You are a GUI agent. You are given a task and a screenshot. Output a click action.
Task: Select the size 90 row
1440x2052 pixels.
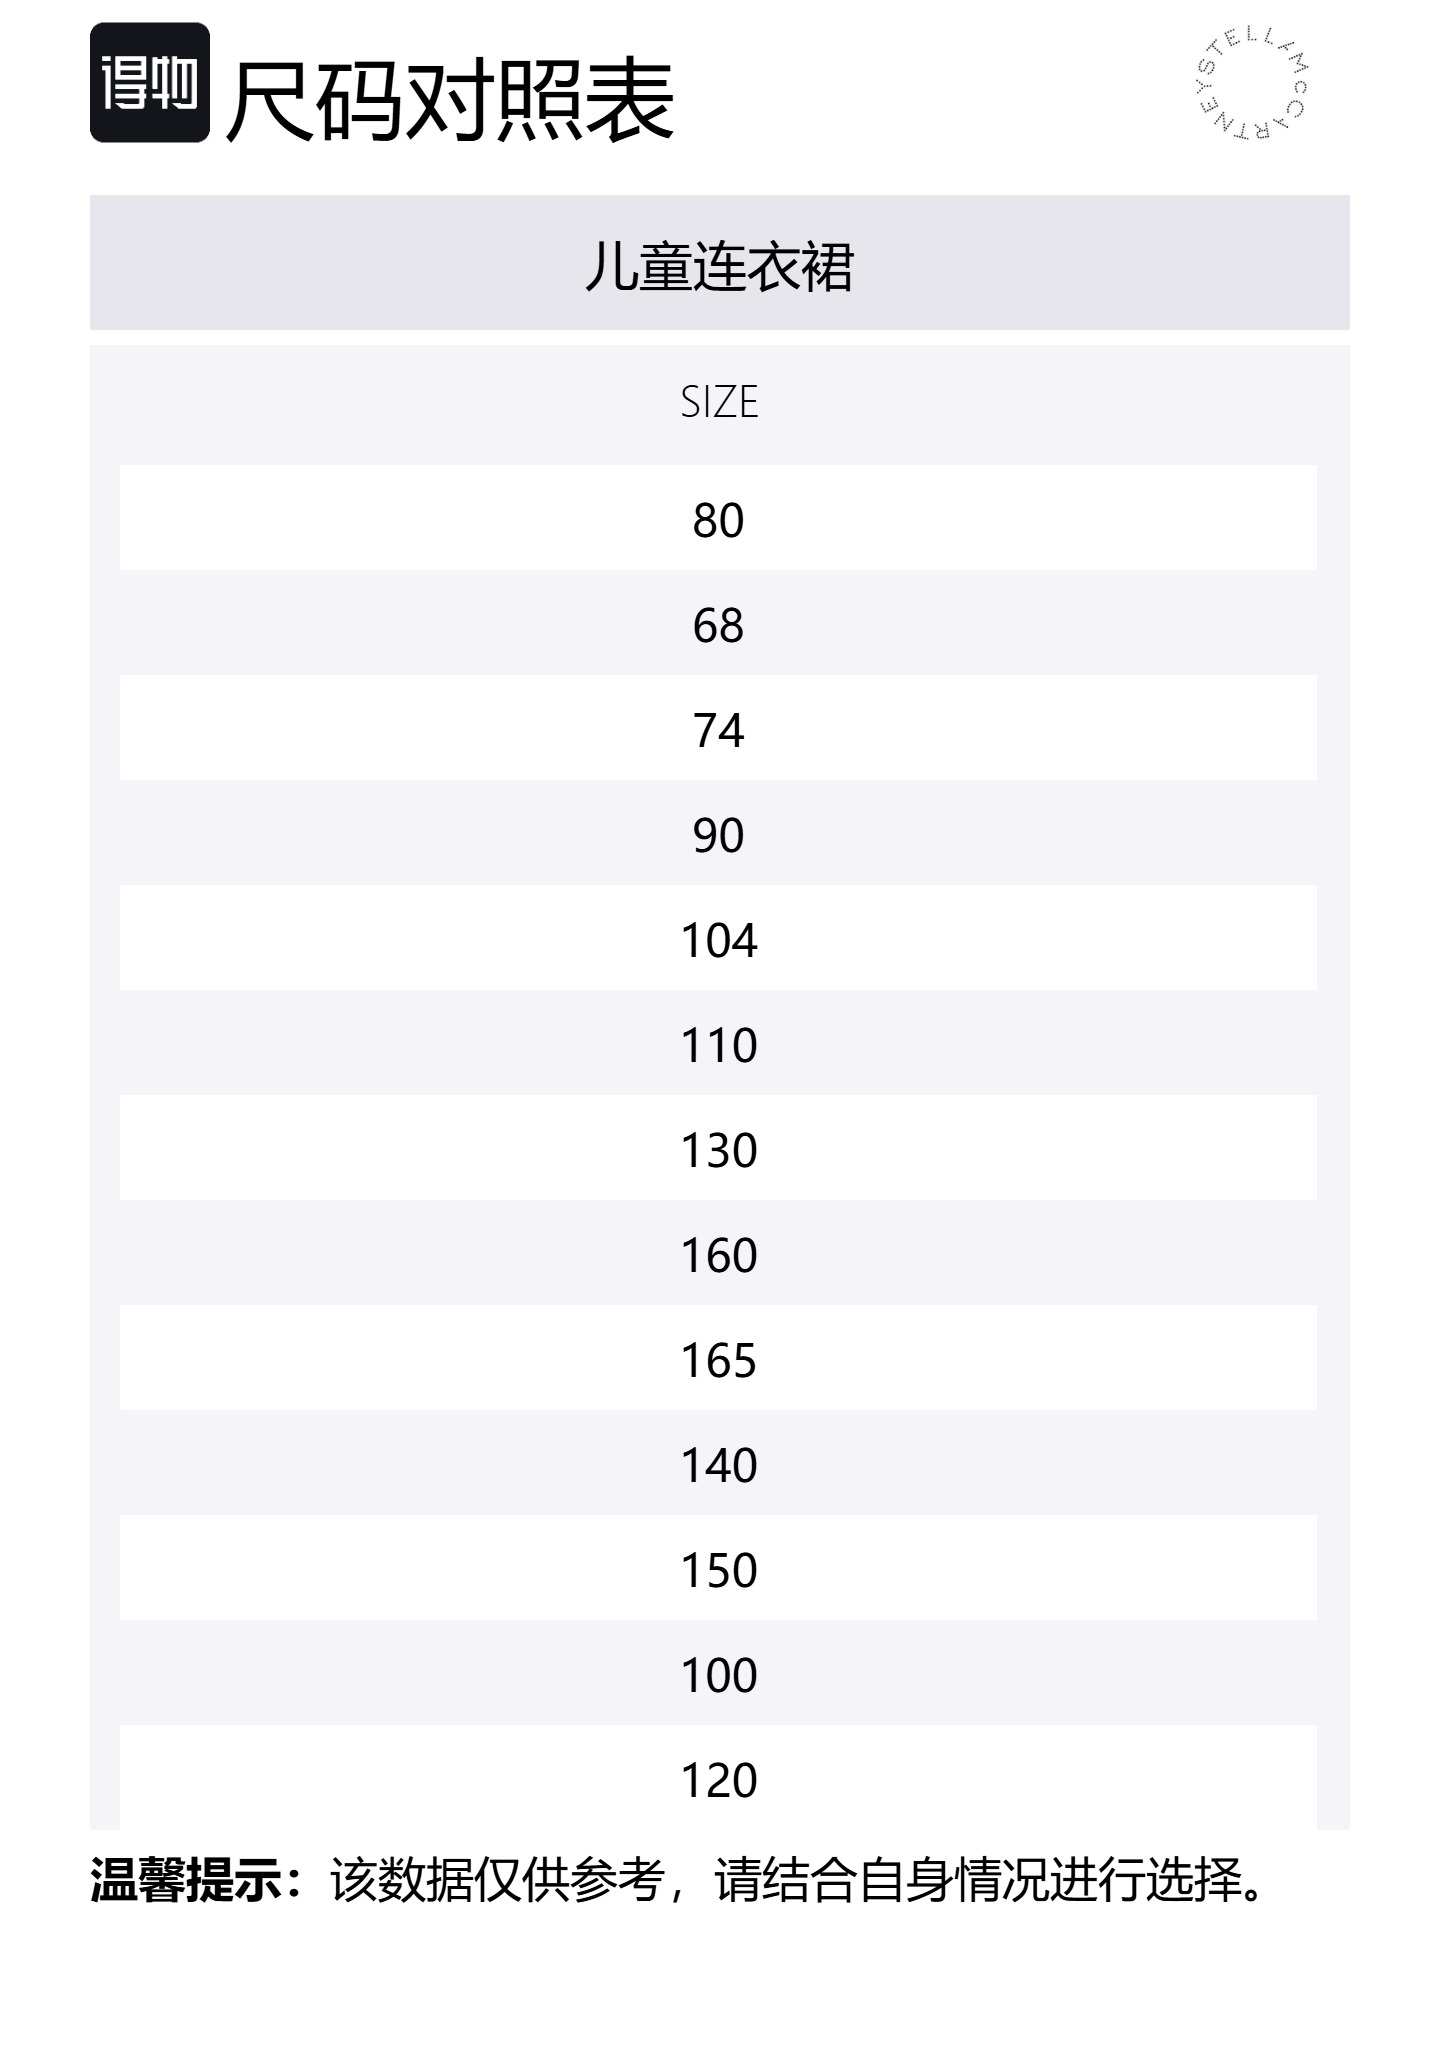pos(719,835)
